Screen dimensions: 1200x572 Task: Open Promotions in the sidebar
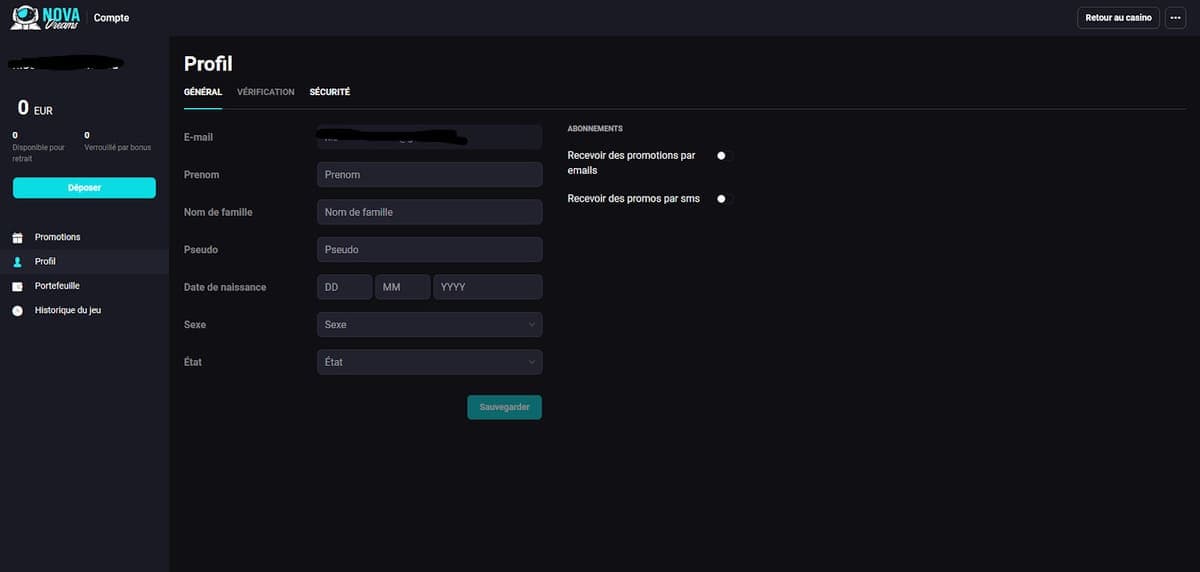tap(84, 237)
